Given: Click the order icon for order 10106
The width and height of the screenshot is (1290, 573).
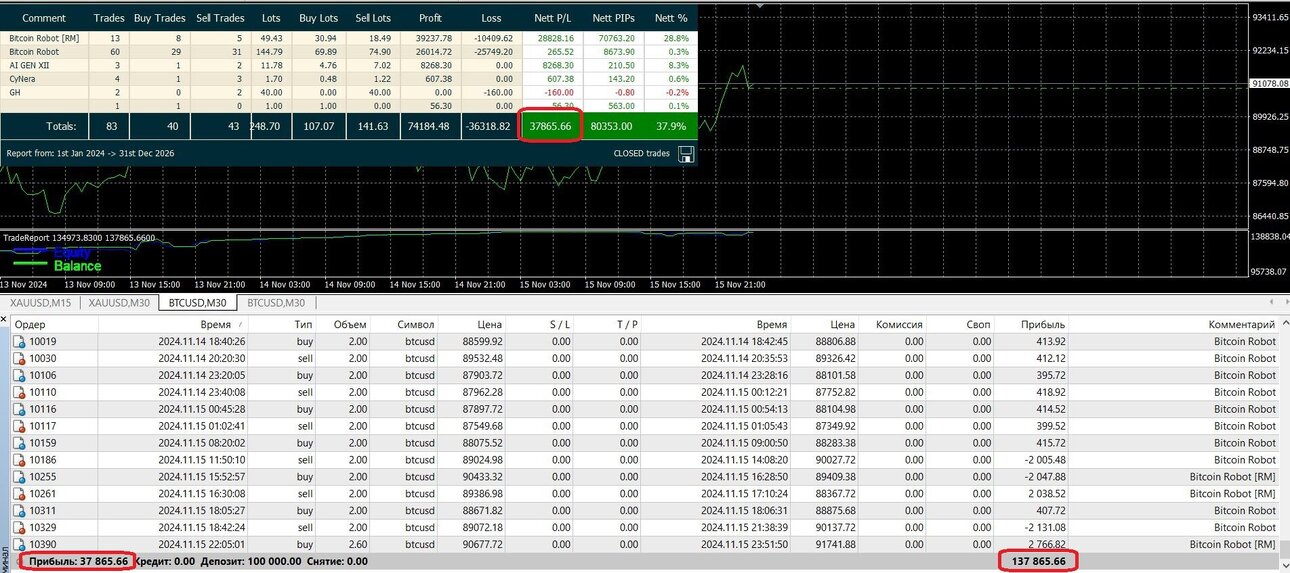Looking at the screenshot, I should (x=19, y=375).
